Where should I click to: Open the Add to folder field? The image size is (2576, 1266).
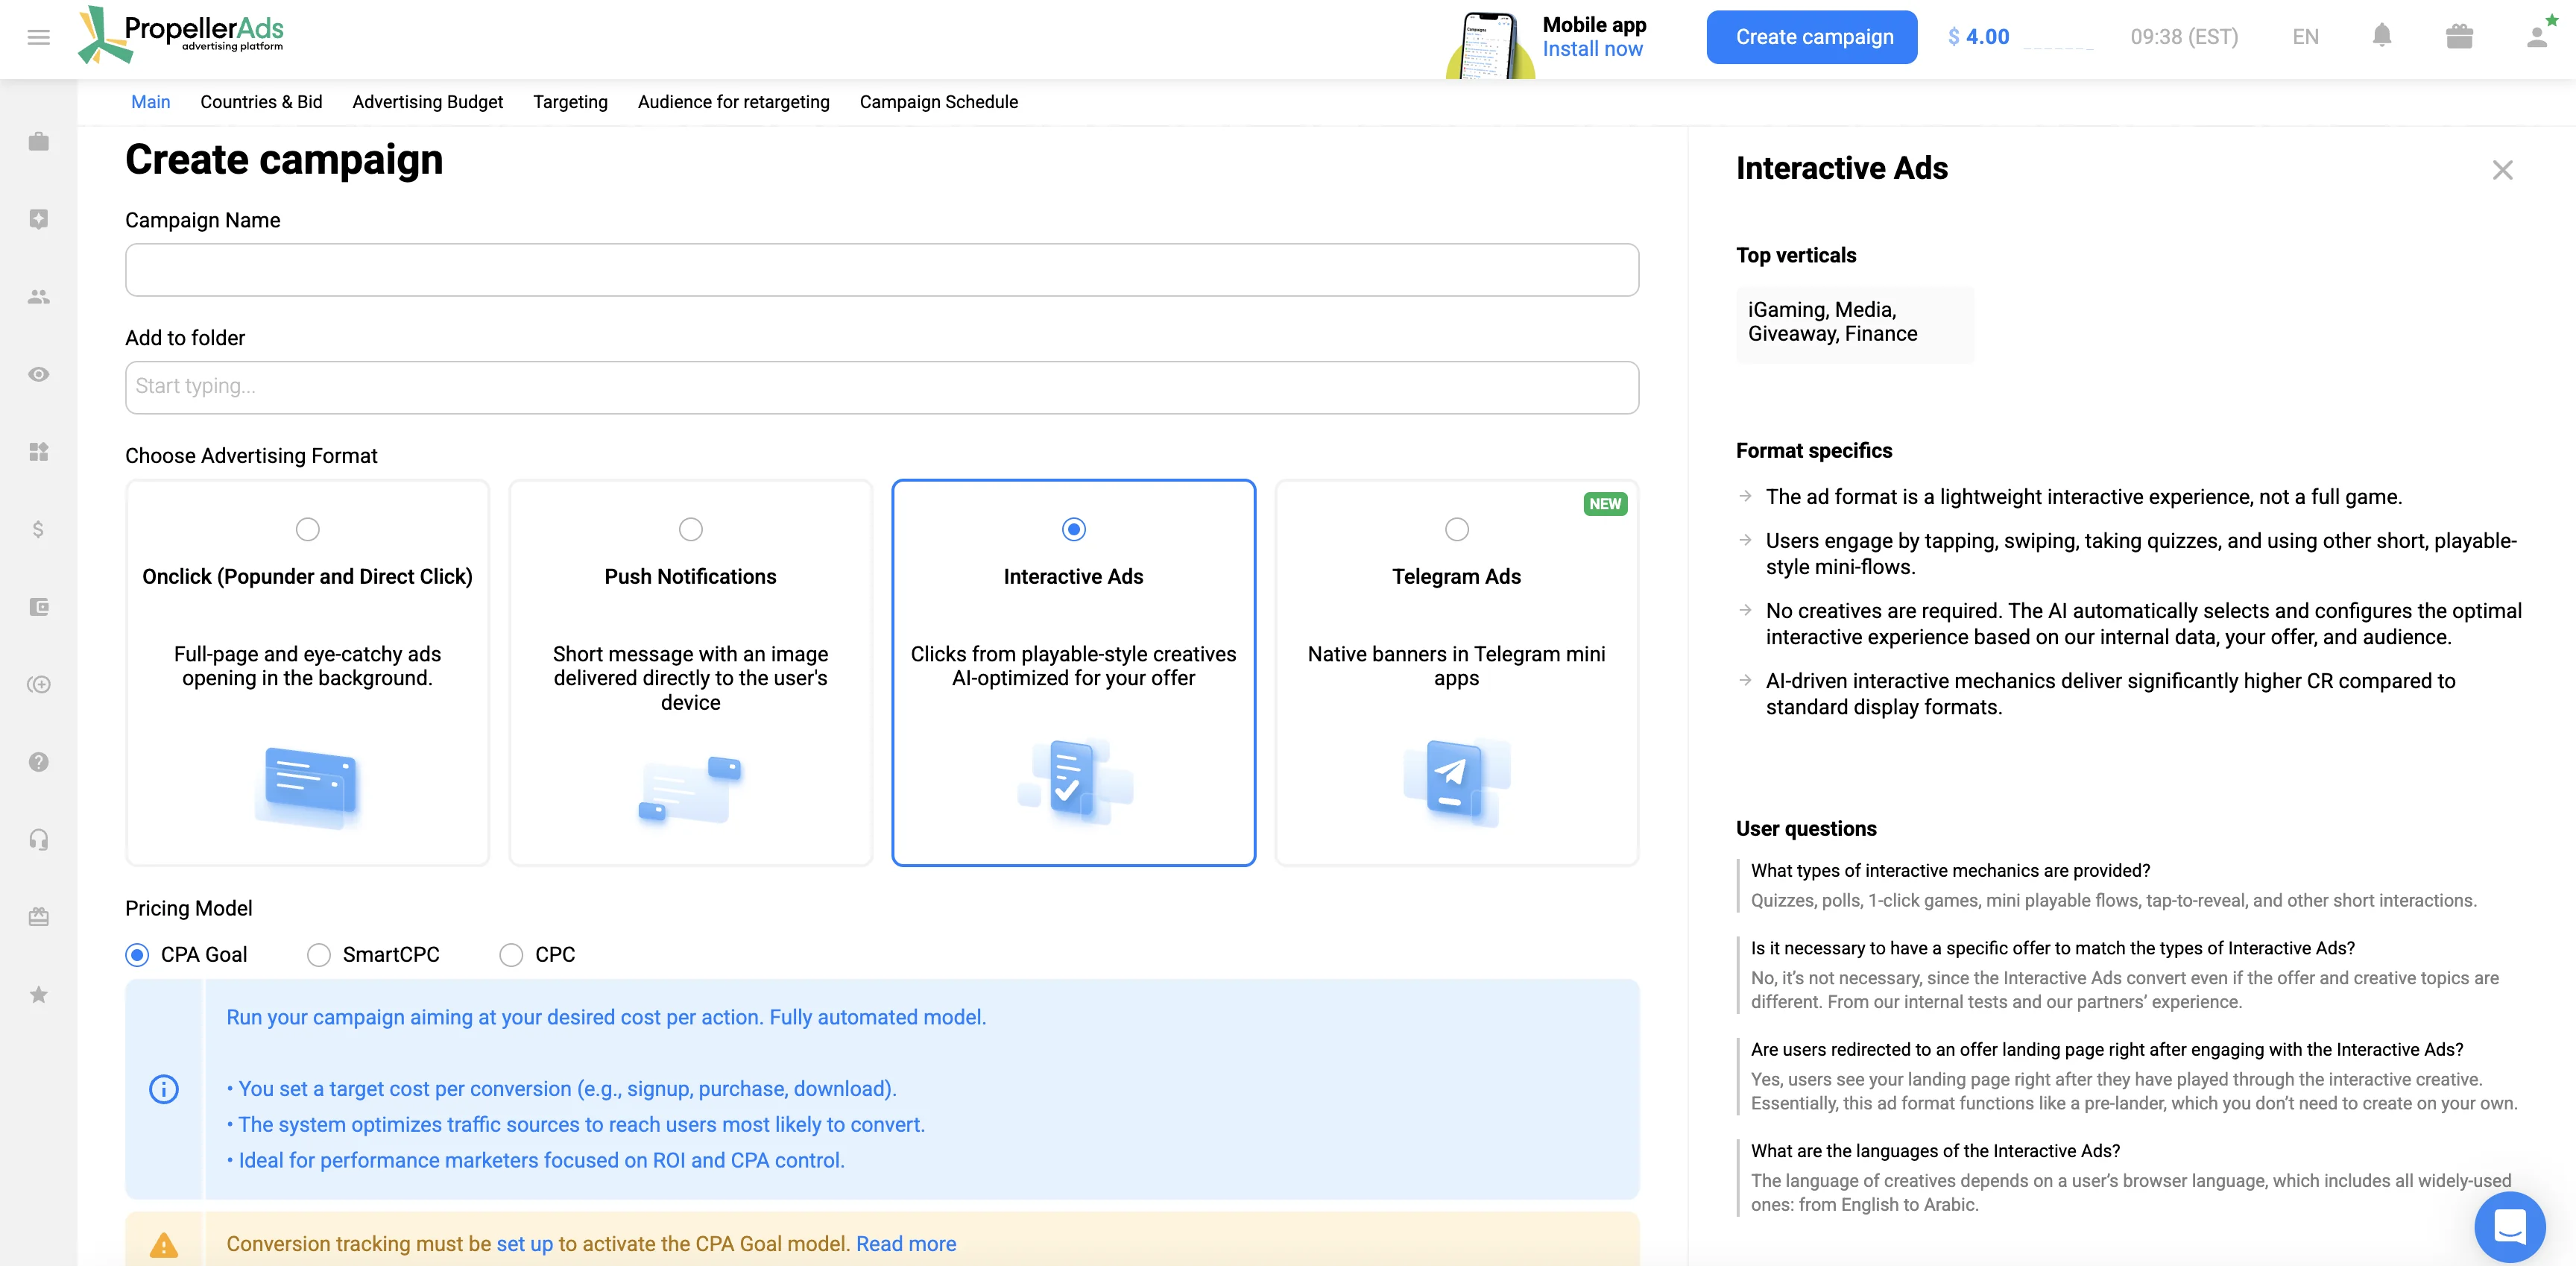click(x=882, y=387)
